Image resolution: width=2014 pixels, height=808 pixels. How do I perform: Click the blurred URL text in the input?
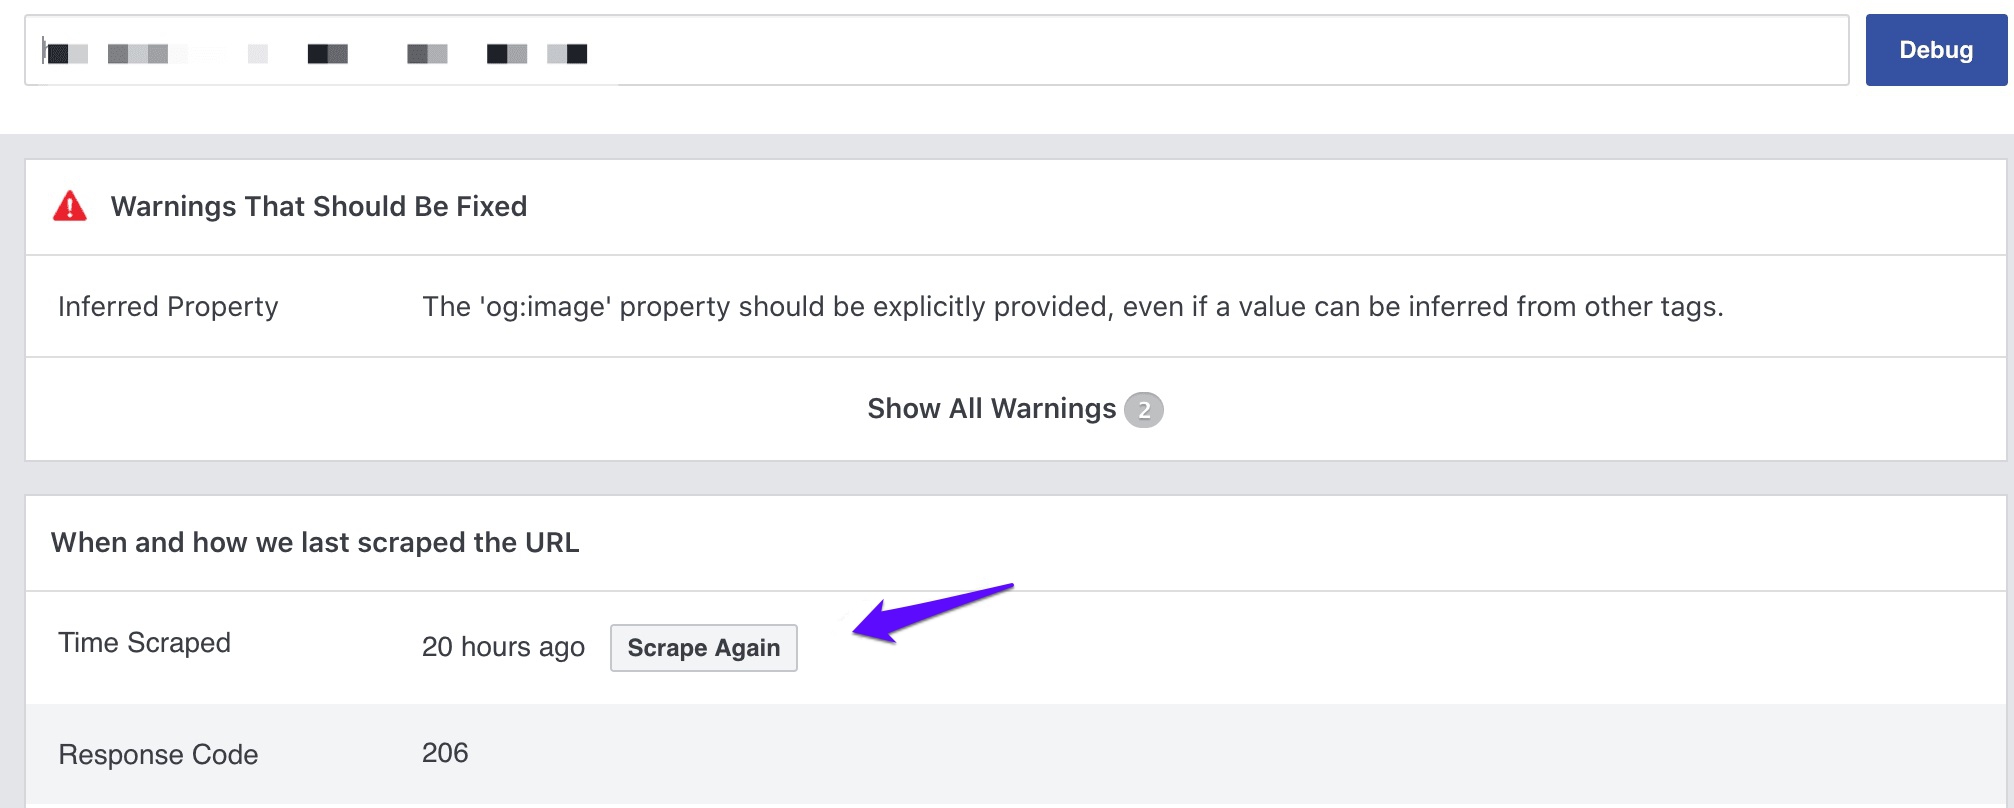pos(320,53)
